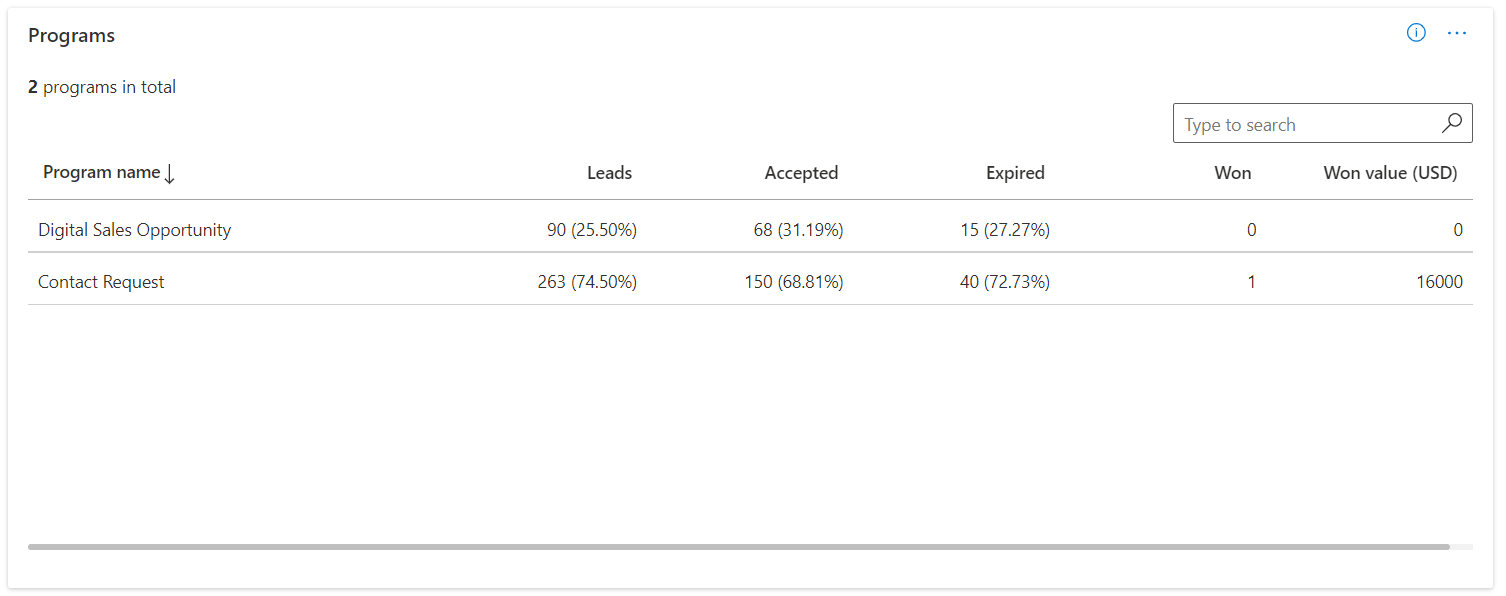Click the Won value (USD) header
1506x596 pixels.
1390,173
